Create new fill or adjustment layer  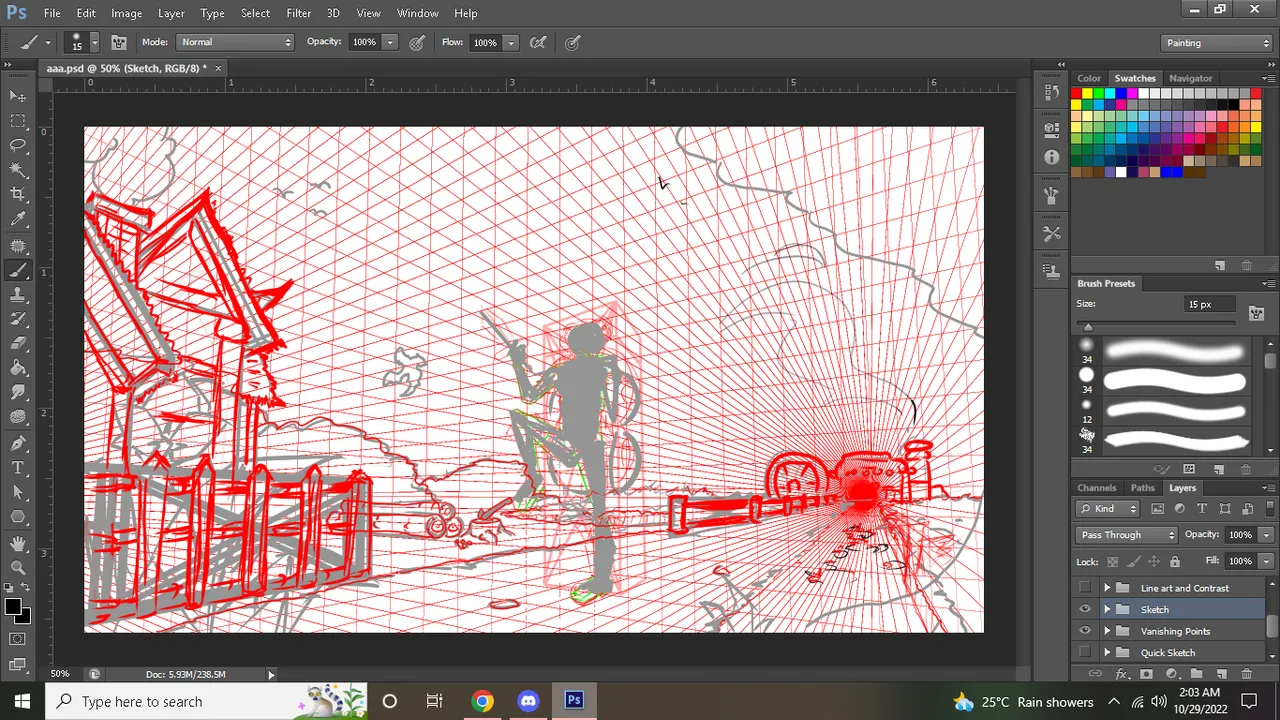click(x=1171, y=674)
